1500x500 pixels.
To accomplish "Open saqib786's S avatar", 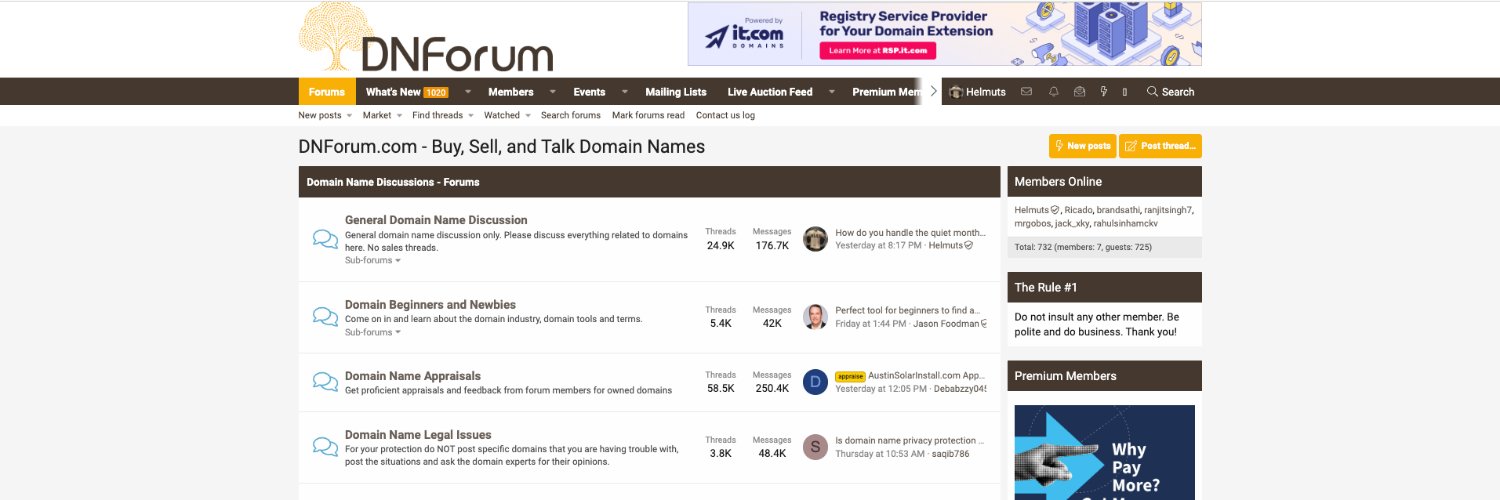I will pyautogui.click(x=815, y=447).
